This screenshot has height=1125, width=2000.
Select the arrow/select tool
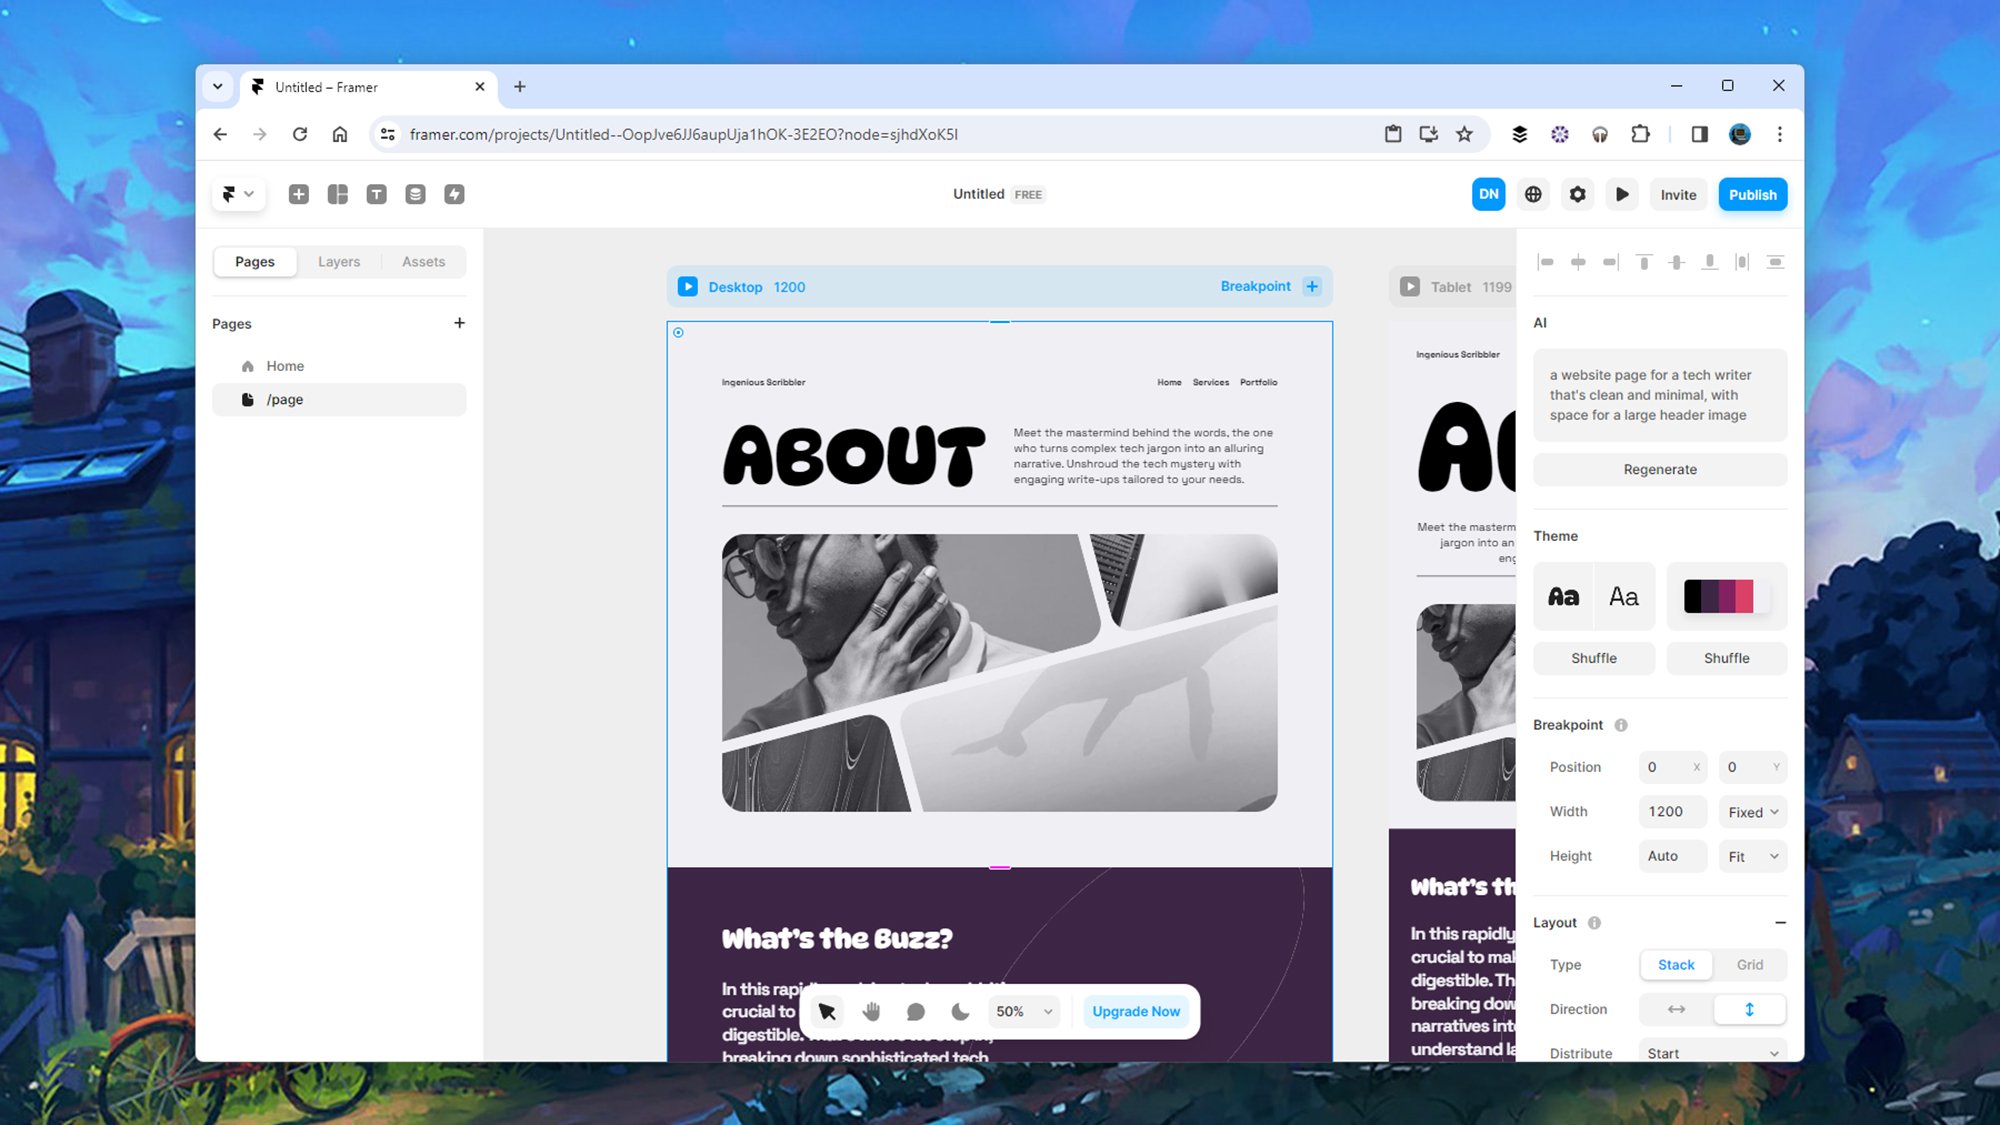[x=827, y=1011]
